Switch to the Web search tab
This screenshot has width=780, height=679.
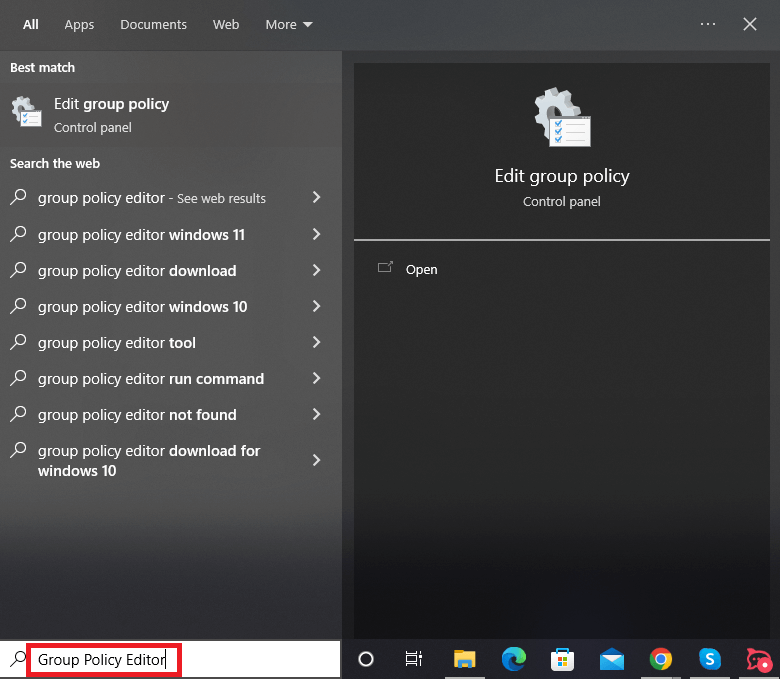point(226,24)
